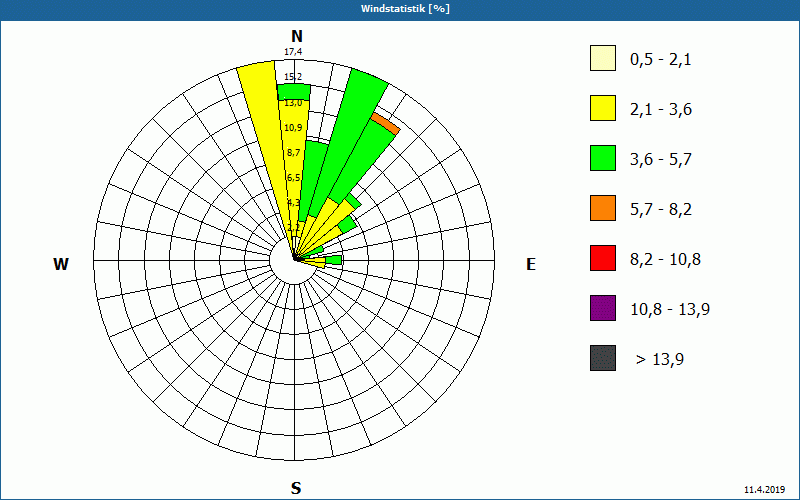800x500 pixels.
Task: Click the 6,5 radial axis value
Action: 293,178
